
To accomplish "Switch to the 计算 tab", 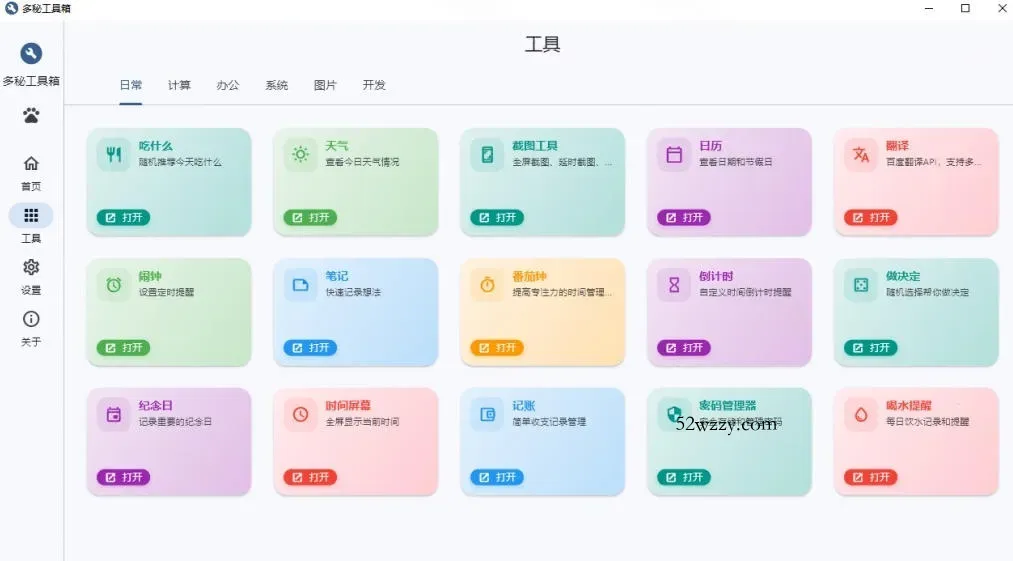I will (x=179, y=85).
